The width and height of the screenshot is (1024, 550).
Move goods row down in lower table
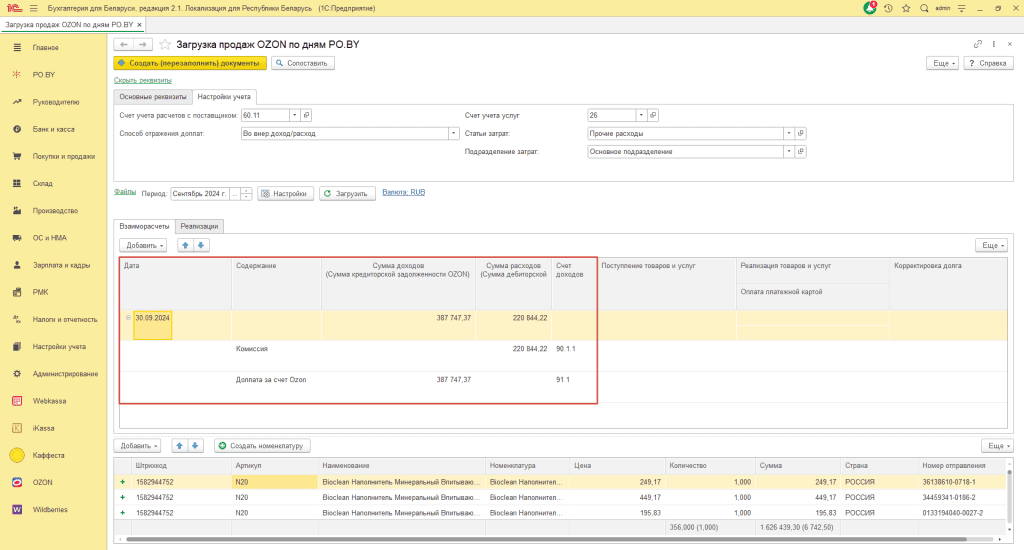195,445
